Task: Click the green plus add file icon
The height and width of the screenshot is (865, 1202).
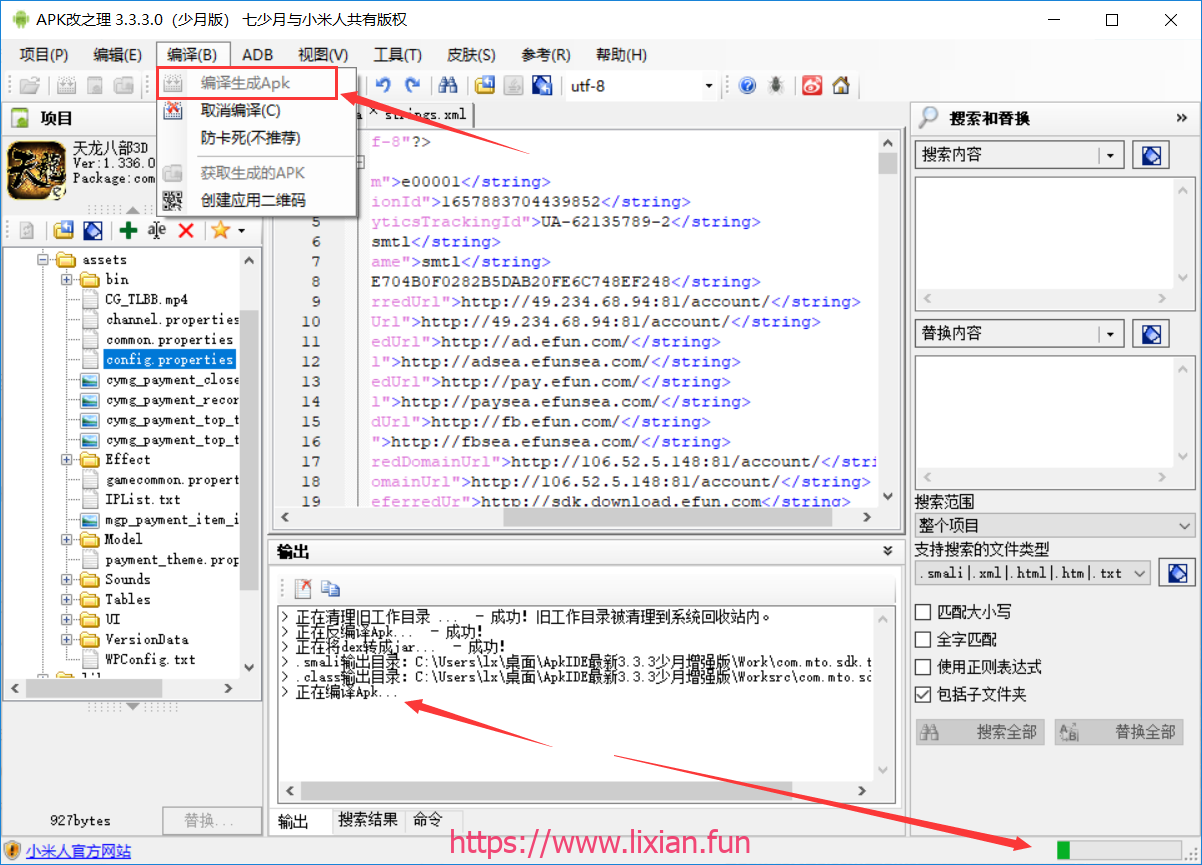Action: coord(128,231)
